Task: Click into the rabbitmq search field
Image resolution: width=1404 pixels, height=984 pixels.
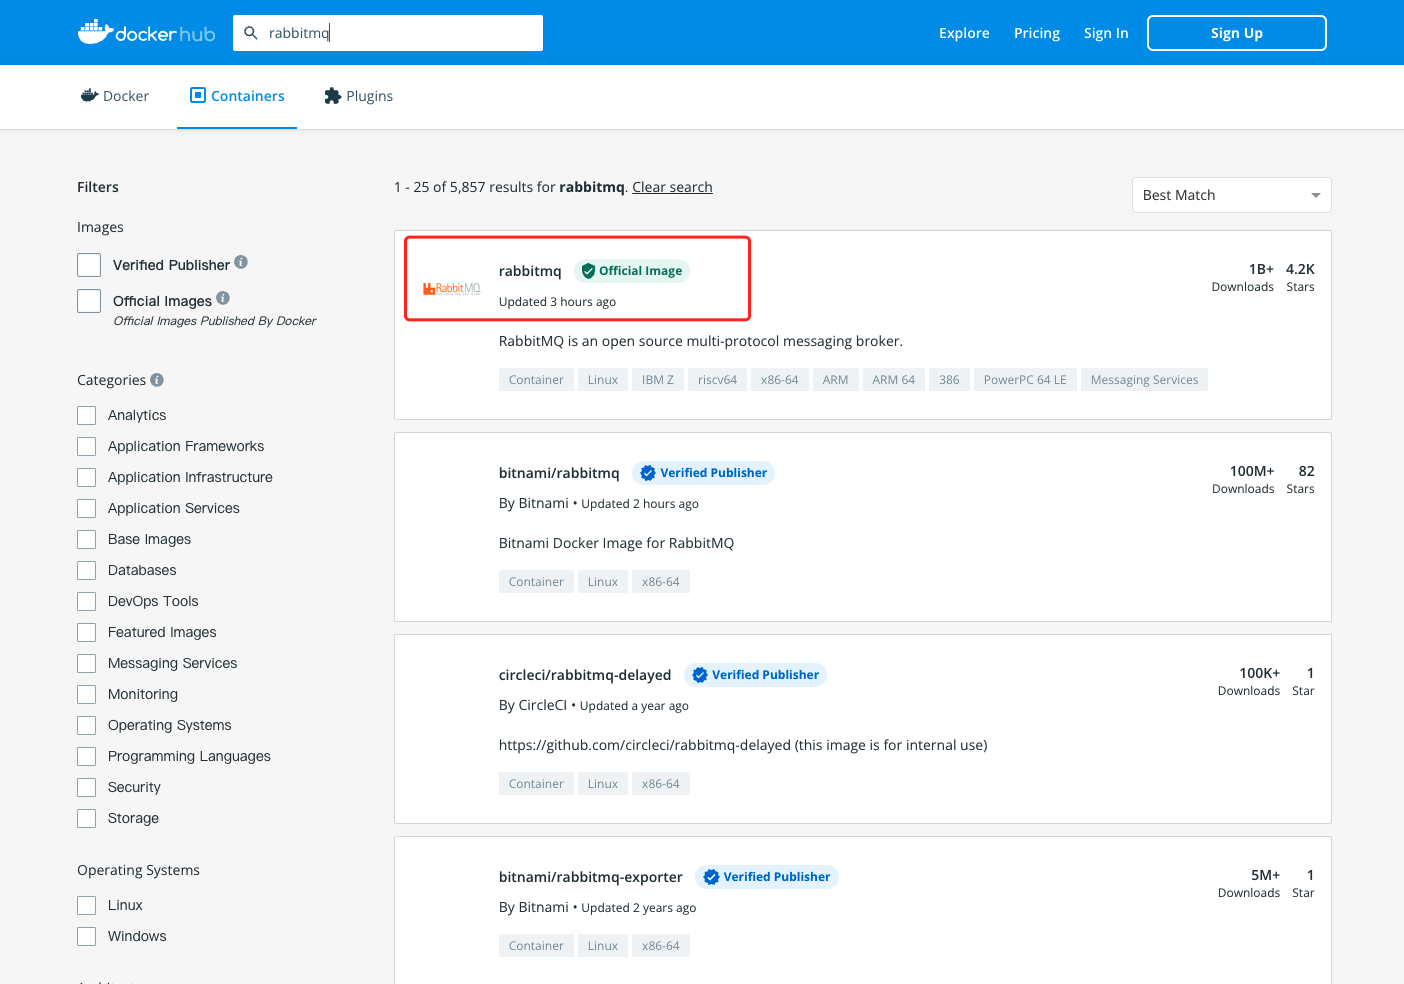Action: tap(388, 33)
